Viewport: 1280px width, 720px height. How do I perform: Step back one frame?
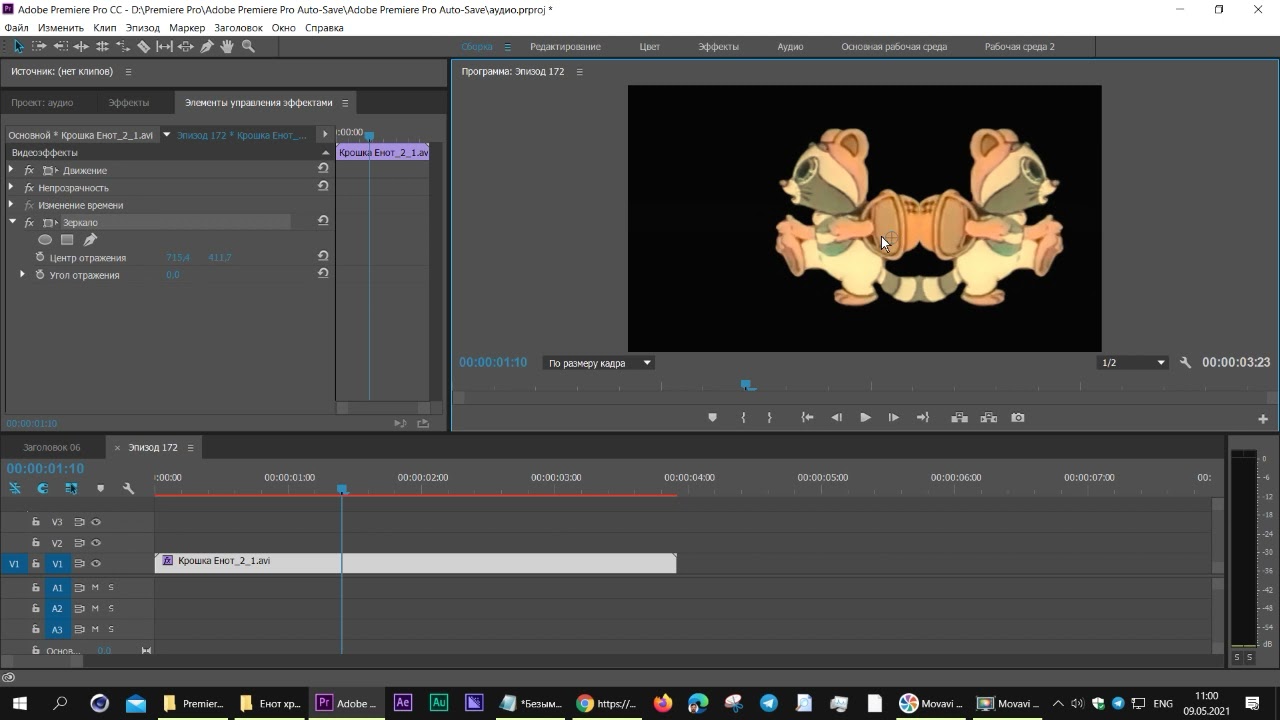tap(836, 418)
